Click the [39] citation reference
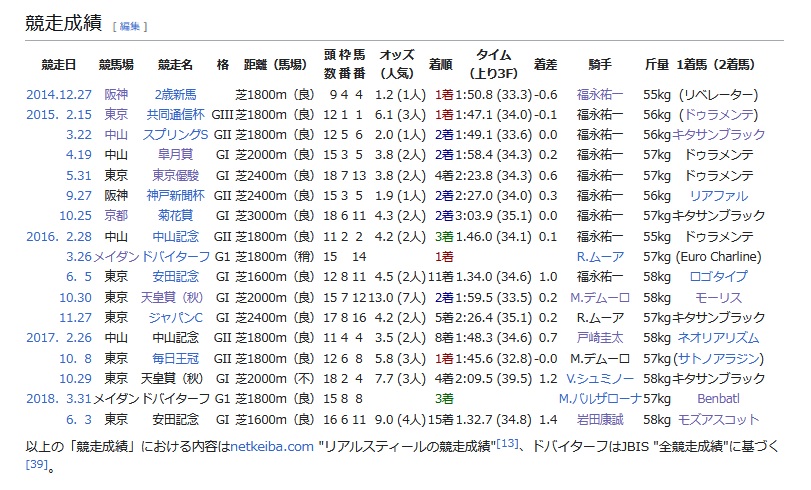 tap(36, 464)
